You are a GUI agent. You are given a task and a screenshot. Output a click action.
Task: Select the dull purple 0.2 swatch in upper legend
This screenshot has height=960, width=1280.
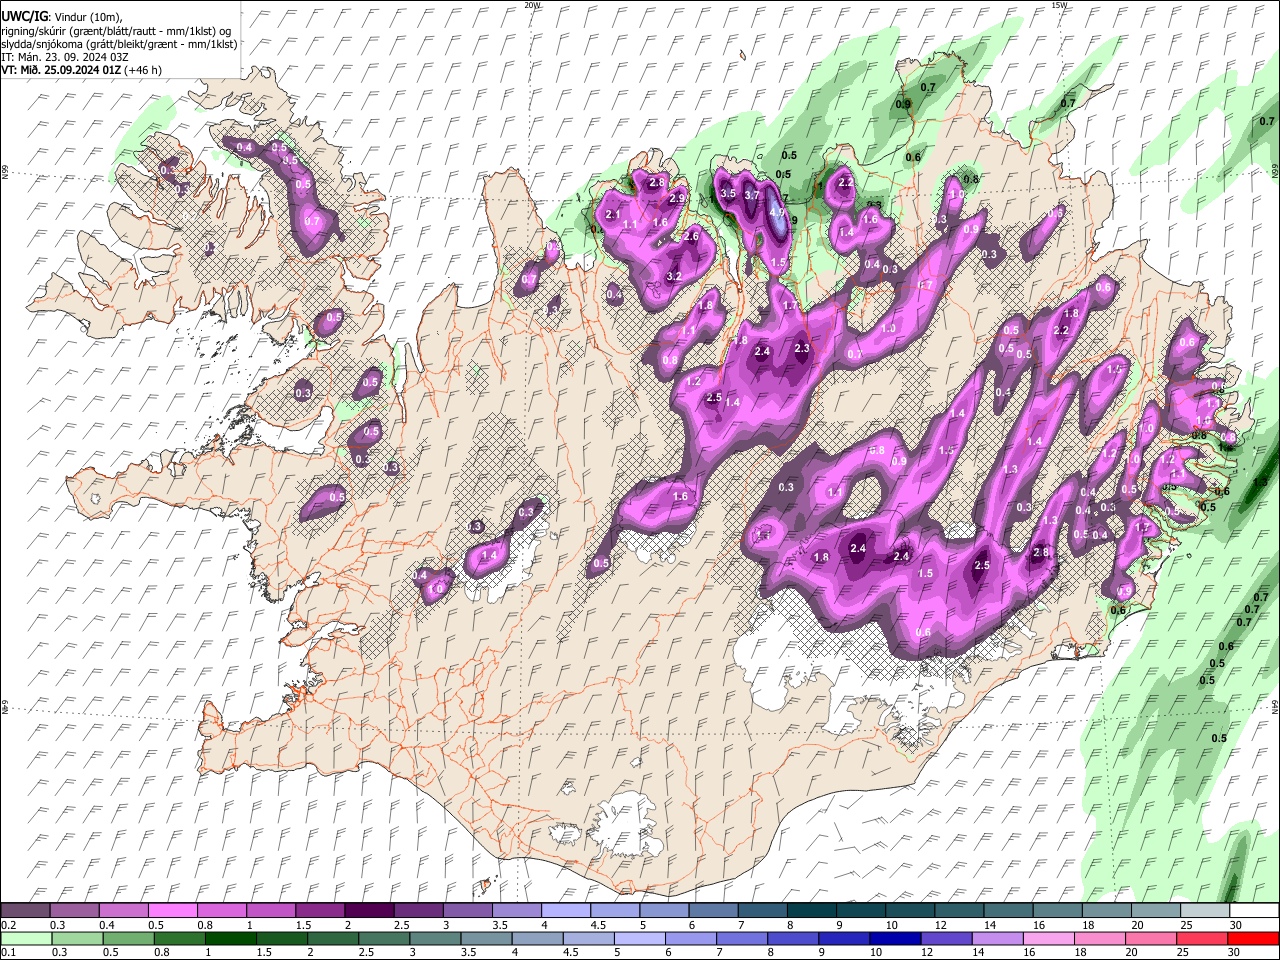[x=25, y=911]
